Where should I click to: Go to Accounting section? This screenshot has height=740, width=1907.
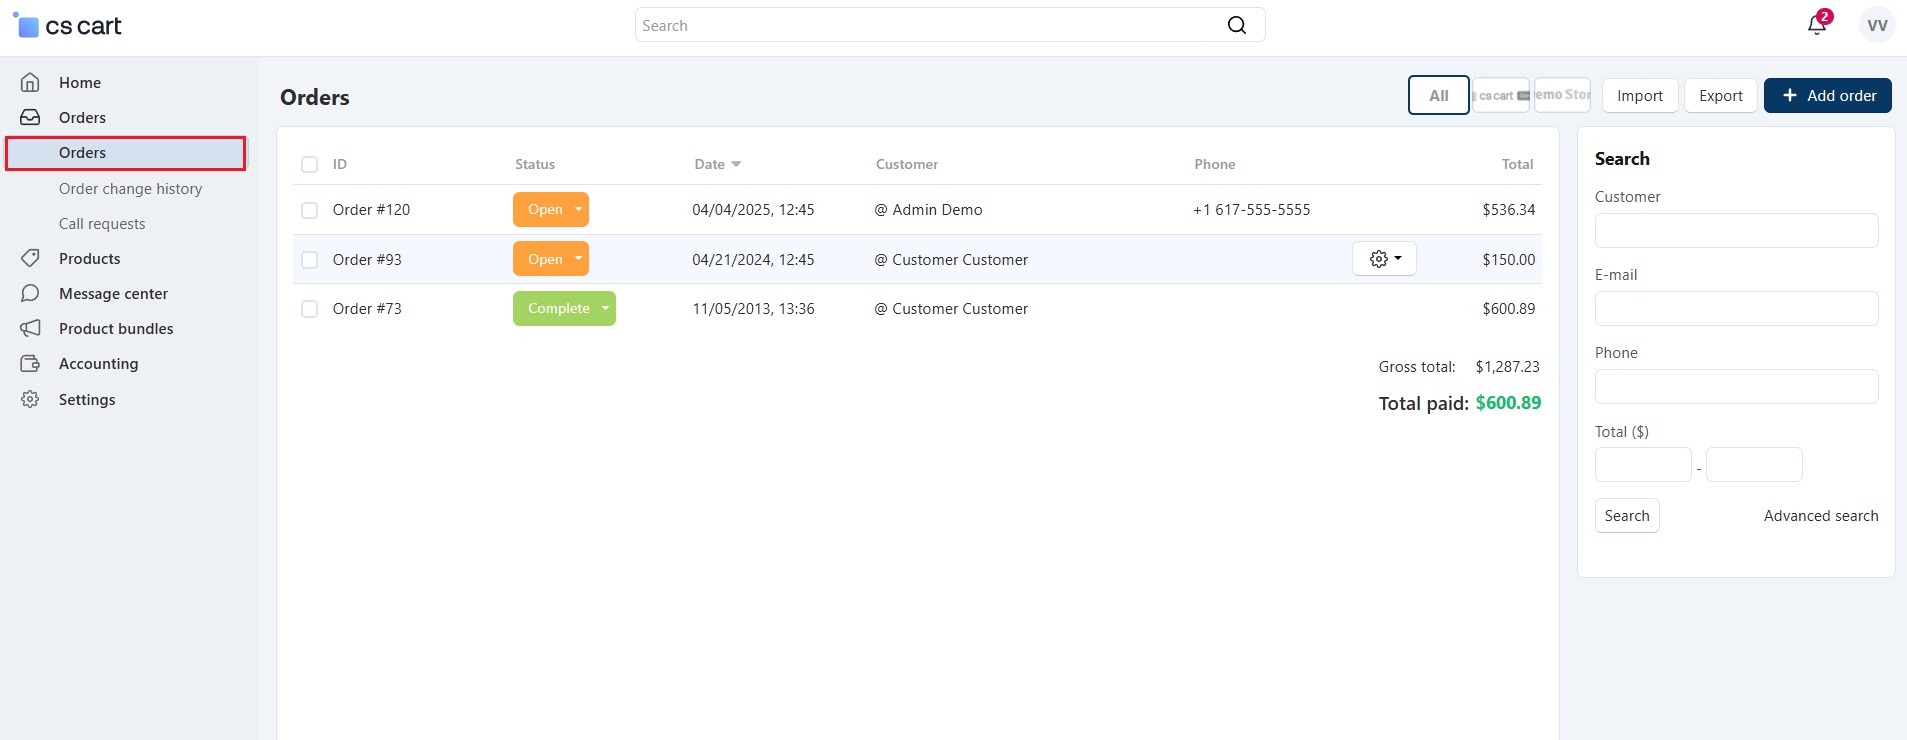[x=98, y=363]
